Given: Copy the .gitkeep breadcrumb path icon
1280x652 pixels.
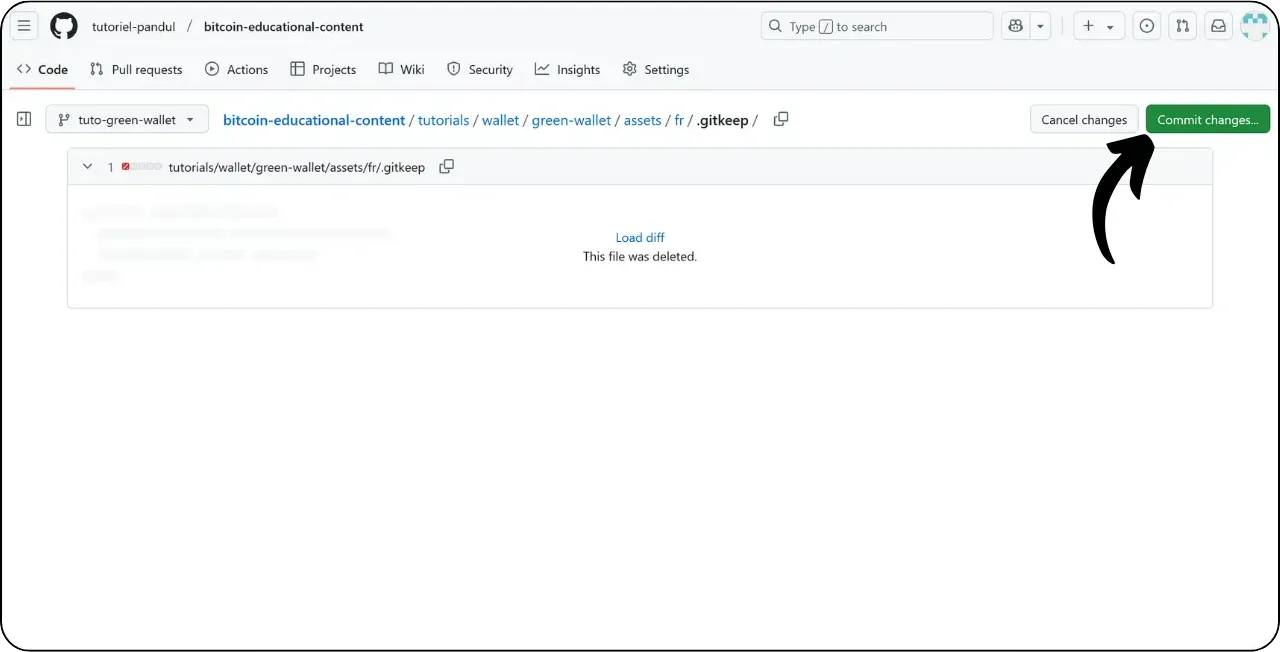Looking at the screenshot, I should (780, 119).
